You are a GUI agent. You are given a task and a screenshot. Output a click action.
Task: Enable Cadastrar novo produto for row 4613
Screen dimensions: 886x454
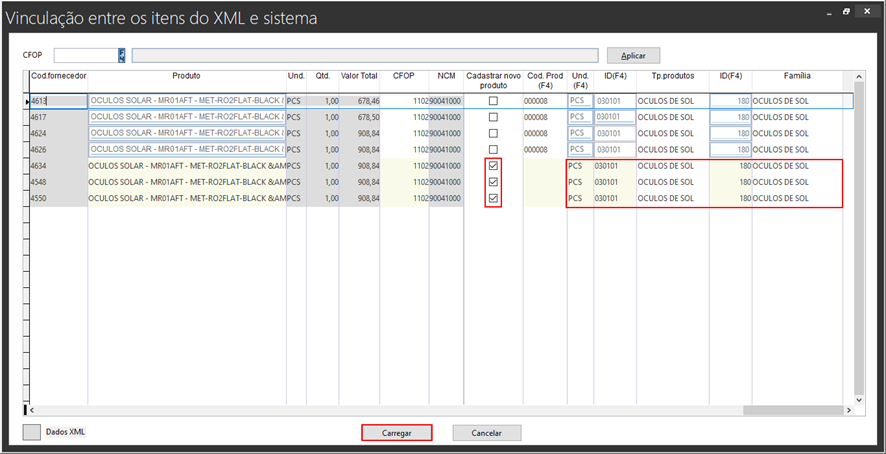pos(492,101)
